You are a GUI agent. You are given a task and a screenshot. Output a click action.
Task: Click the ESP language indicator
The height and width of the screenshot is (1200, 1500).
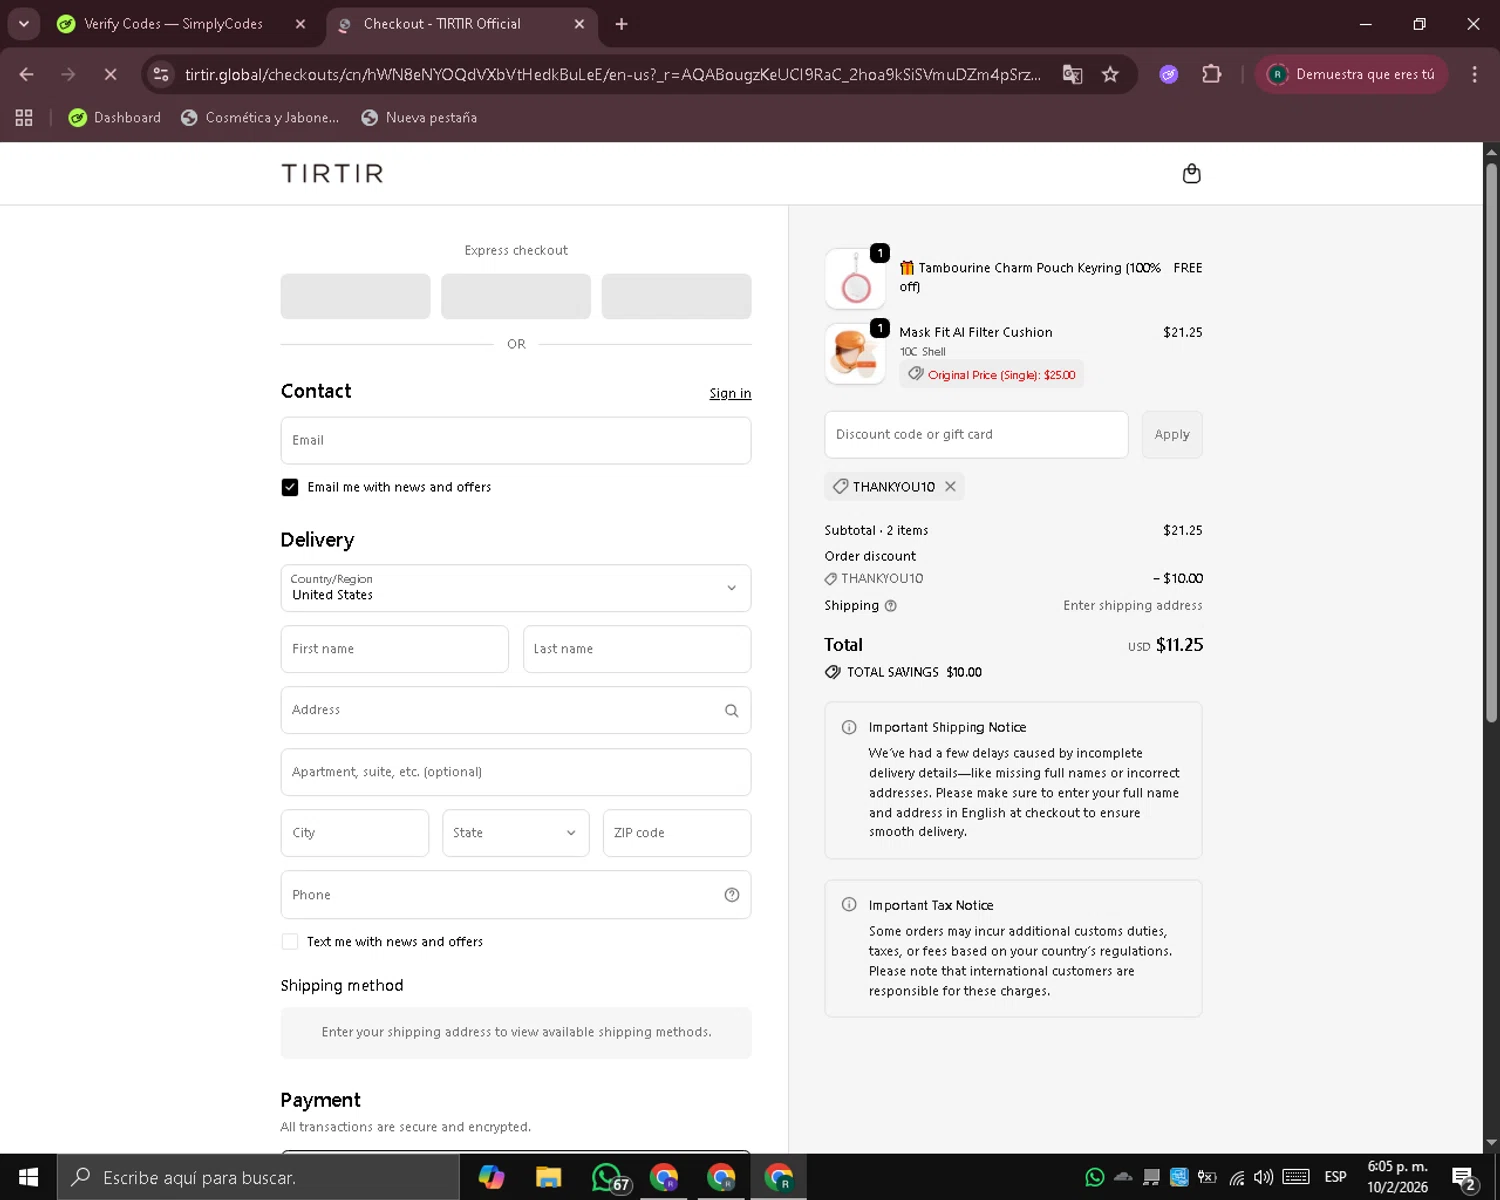pyautogui.click(x=1335, y=1177)
